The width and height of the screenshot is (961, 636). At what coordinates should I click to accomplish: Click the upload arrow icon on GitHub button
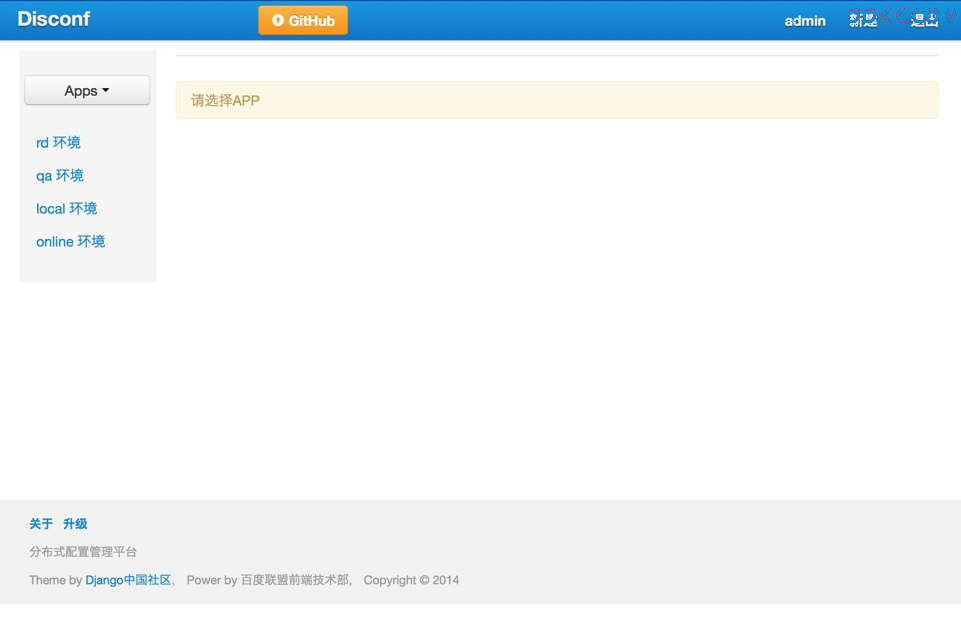coord(278,20)
